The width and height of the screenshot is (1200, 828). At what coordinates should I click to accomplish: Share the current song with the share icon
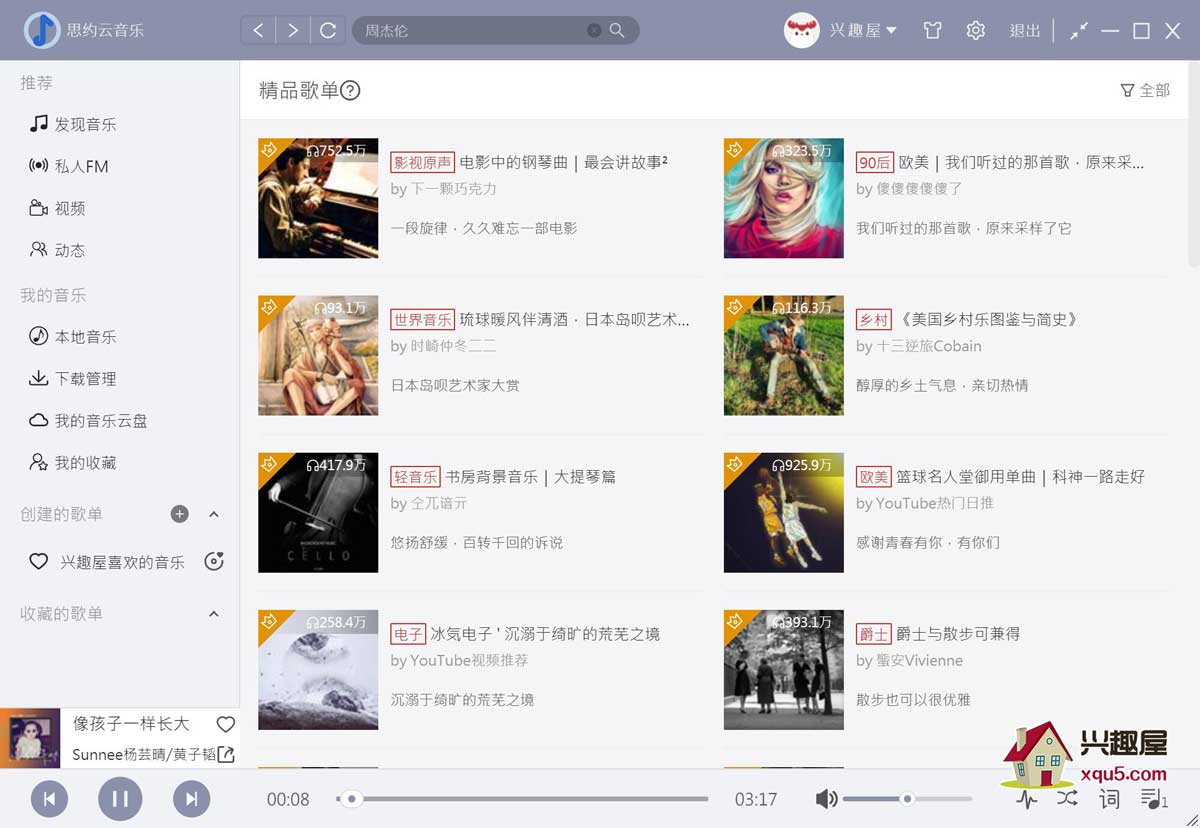coord(226,755)
